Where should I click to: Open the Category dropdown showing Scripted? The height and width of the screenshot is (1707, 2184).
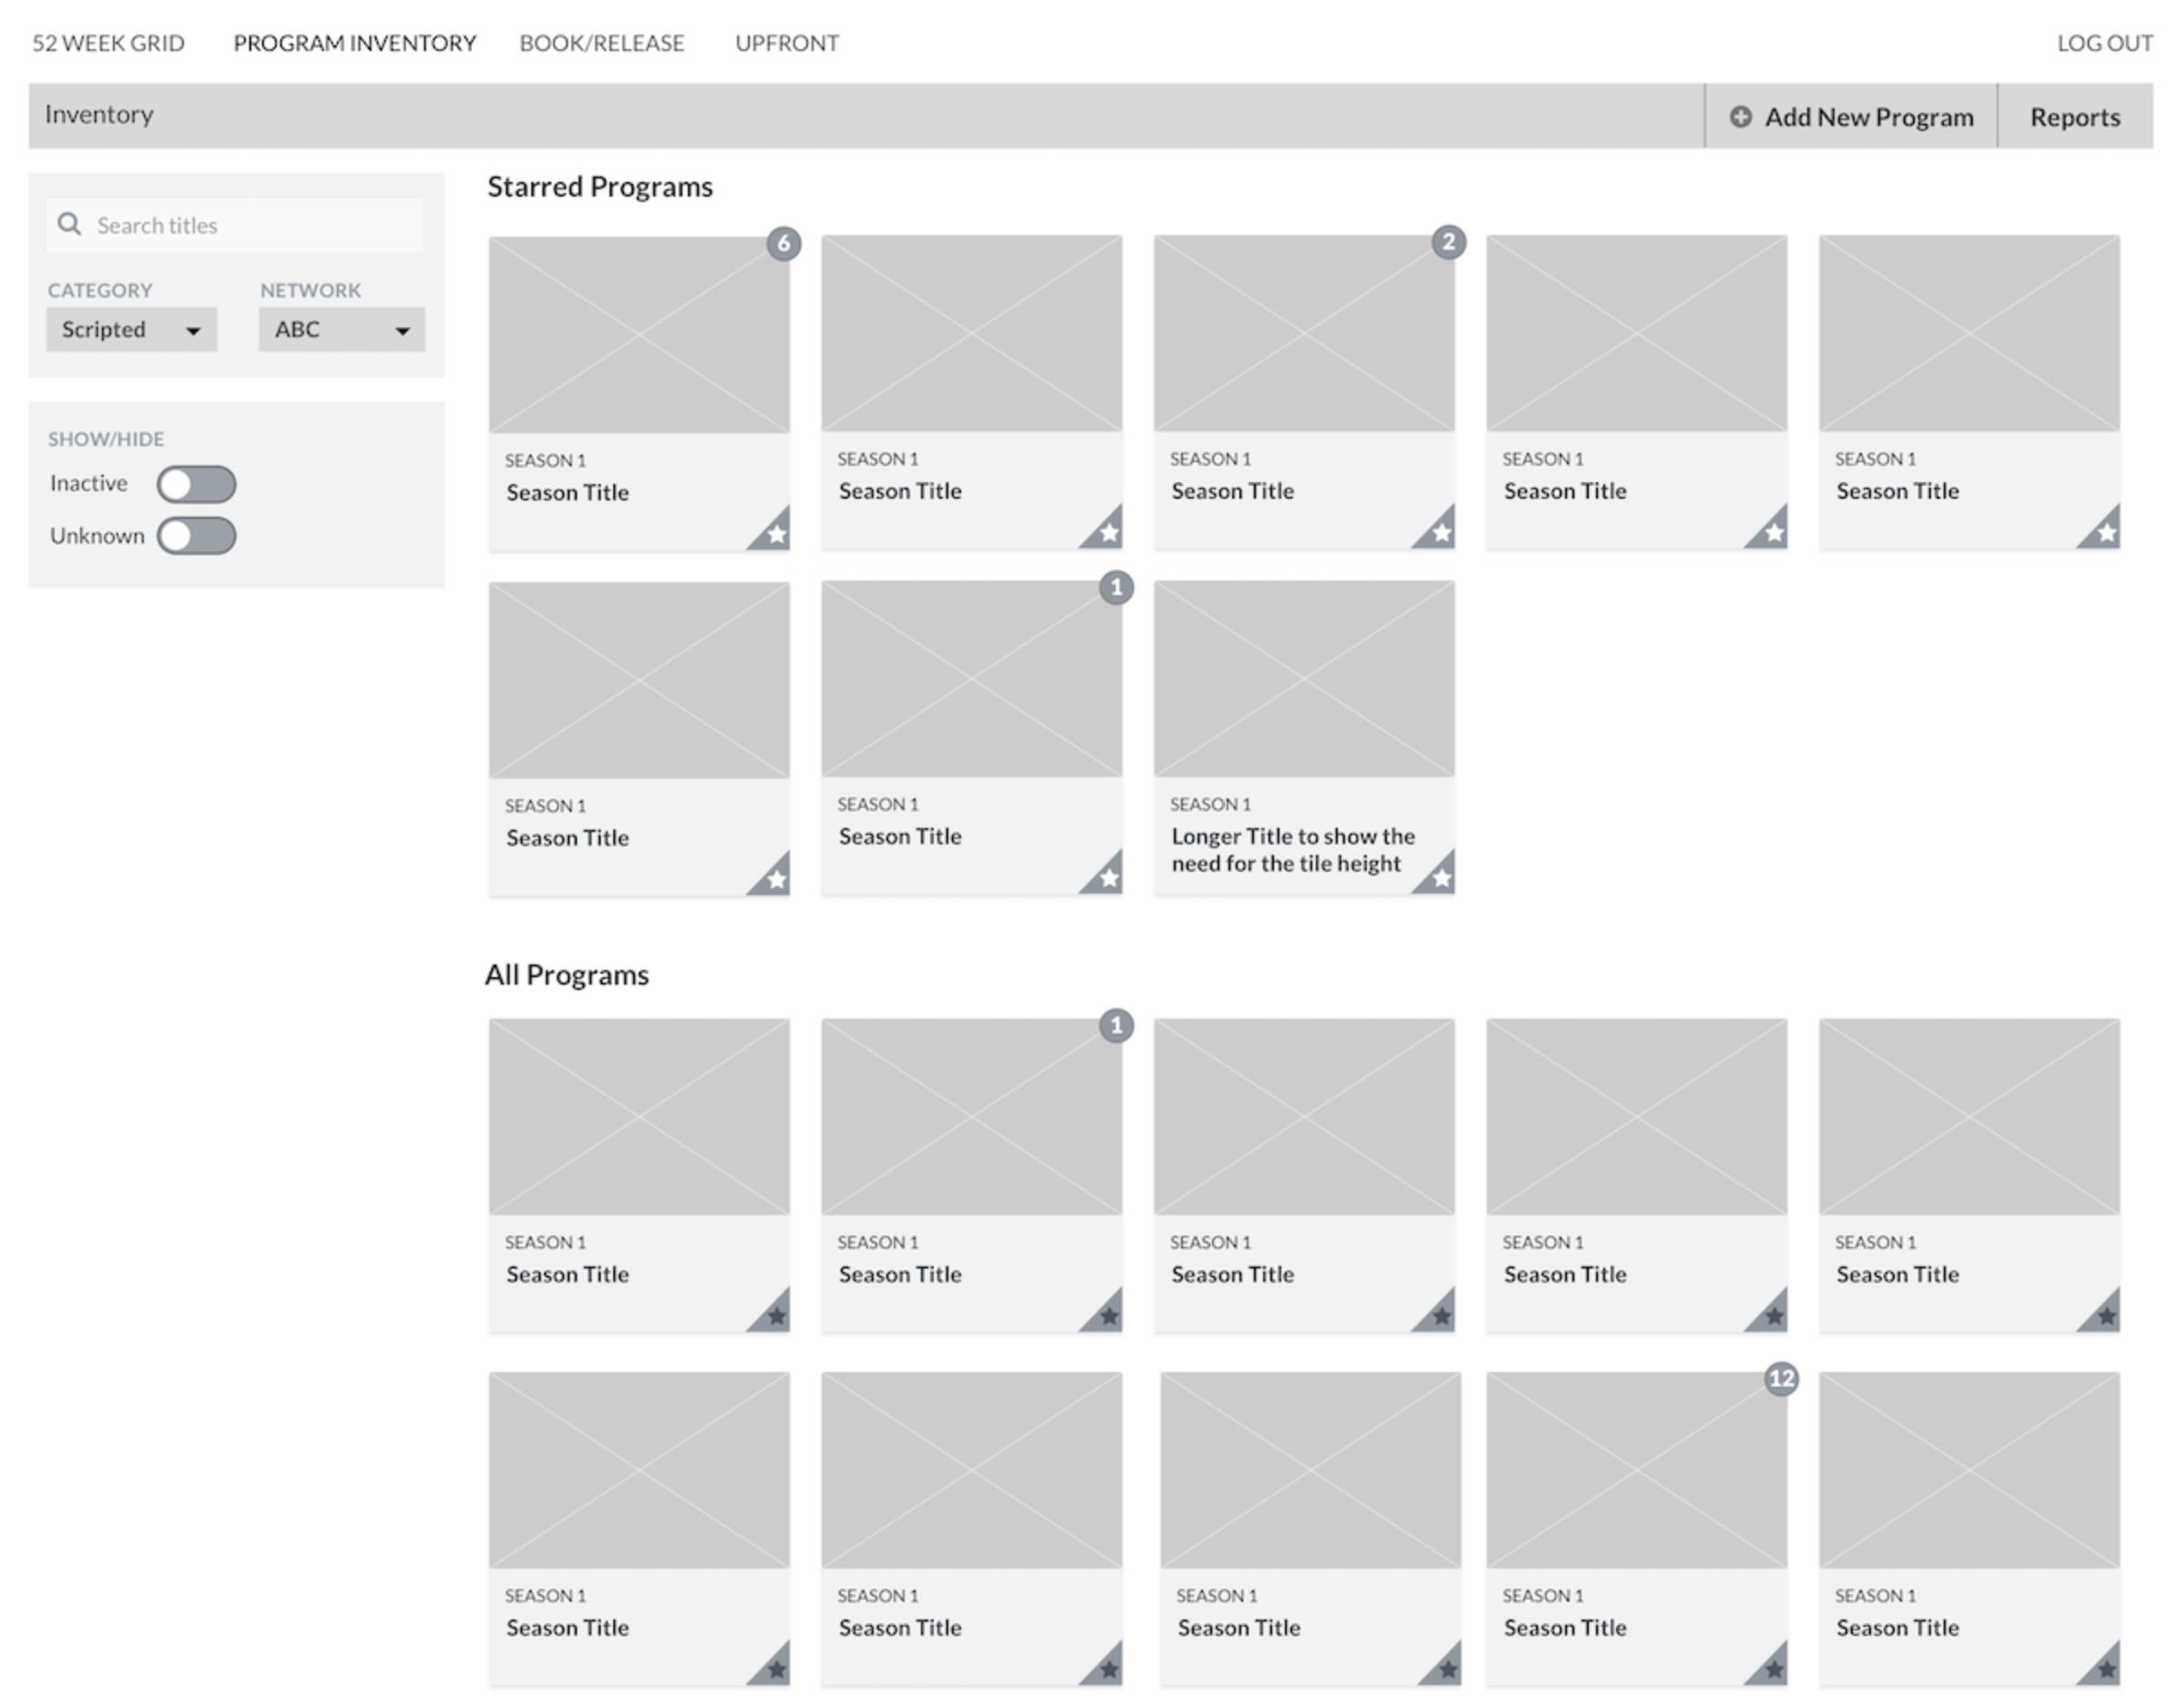pos(131,329)
